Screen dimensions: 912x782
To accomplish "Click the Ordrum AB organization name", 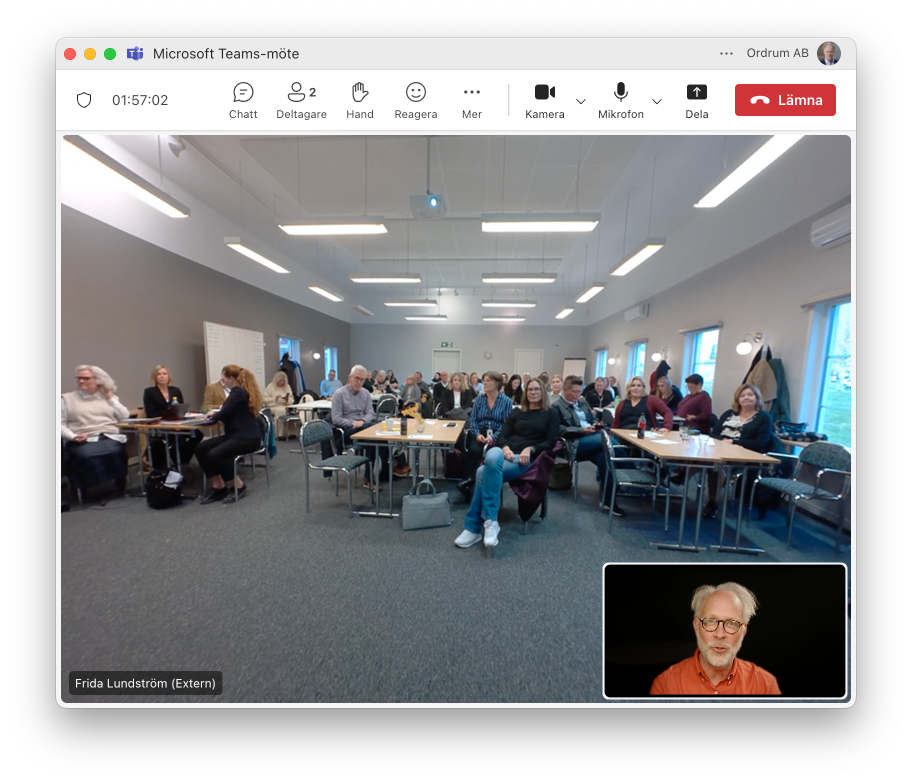I will tap(777, 54).
